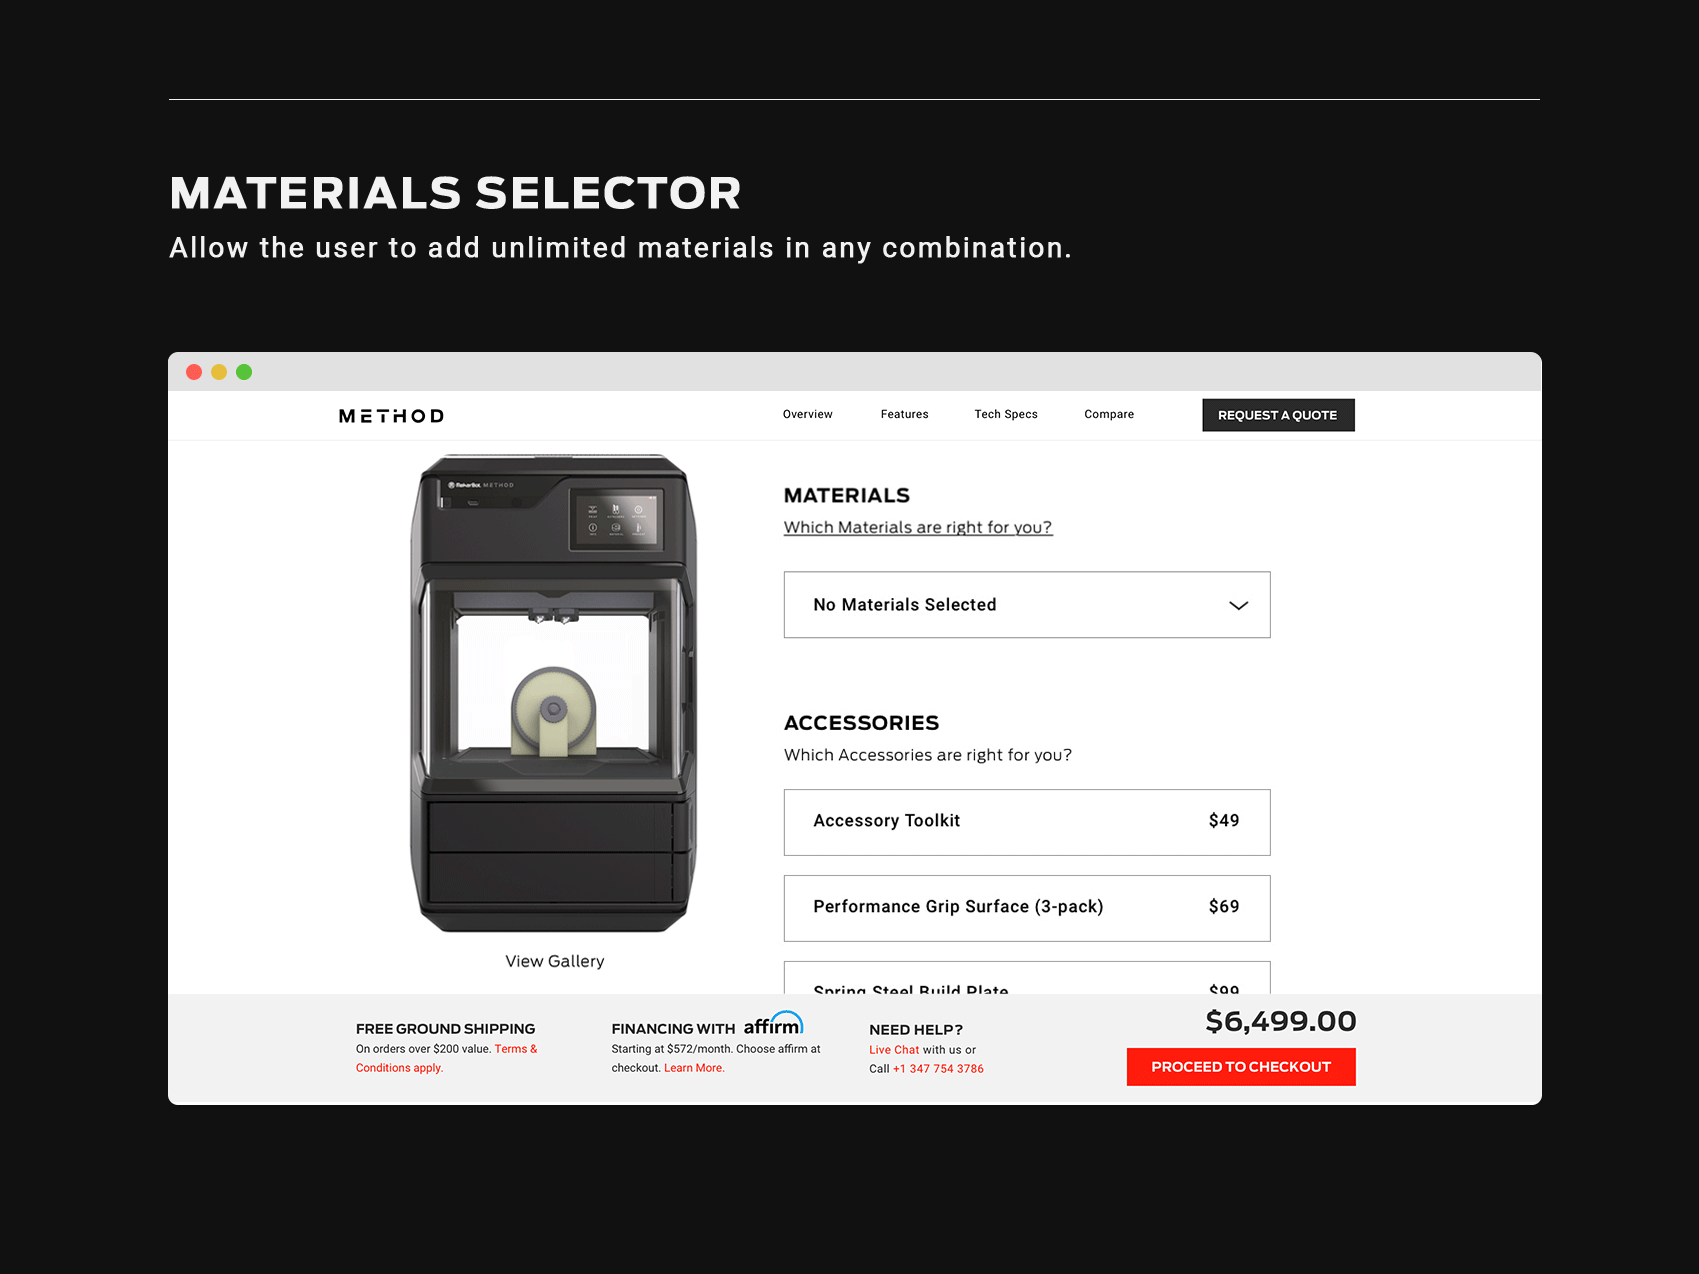Screen dimensions: 1699x1274
Task: Click the red window close dot
Action: click(194, 372)
